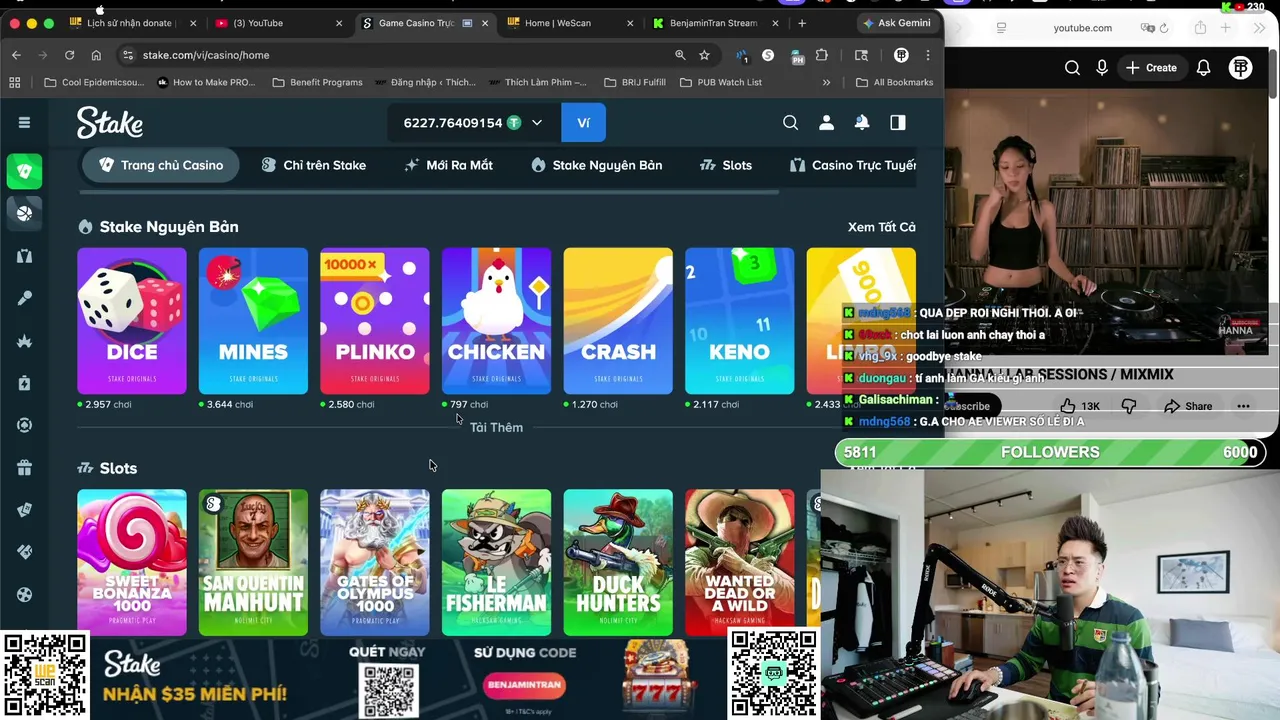Screen dimensions: 1280x720
Task: Click YouTube search icon in right window
Action: pyautogui.click(x=1072, y=67)
